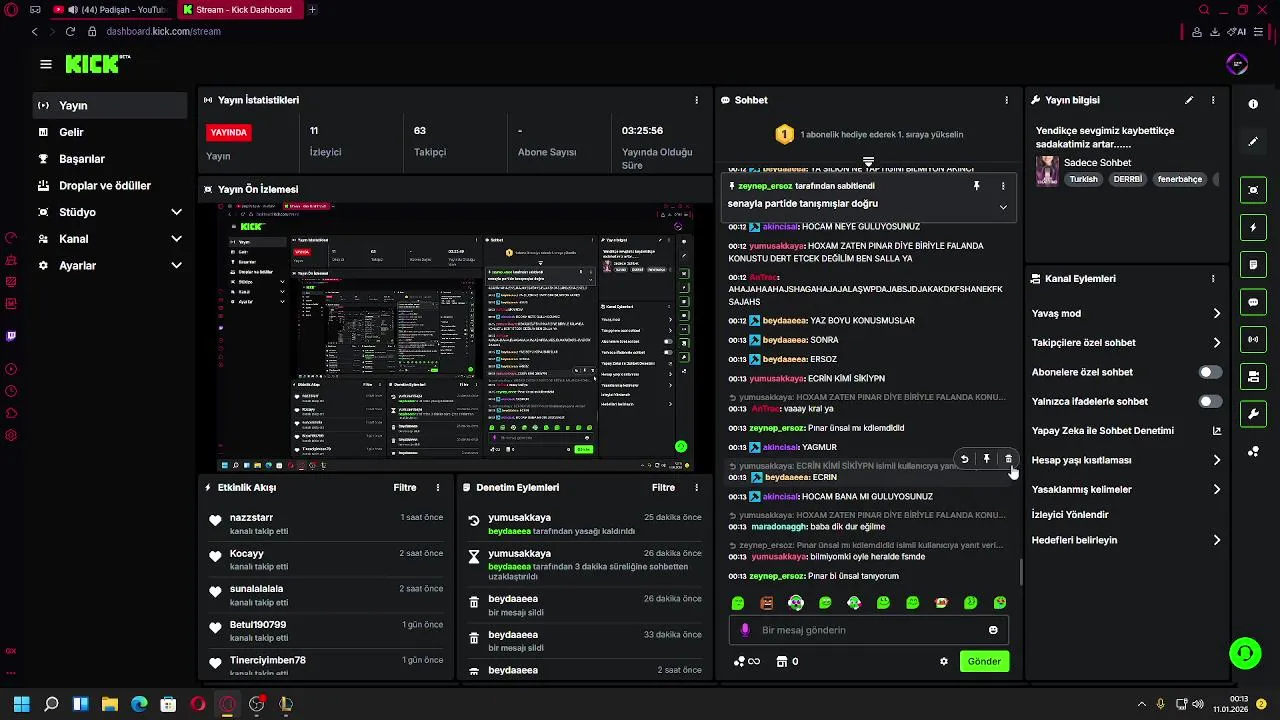This screenshot has height=720, width=1280.
Task: Click the screen capture widget icon
Action: [x=1253, y=190]
